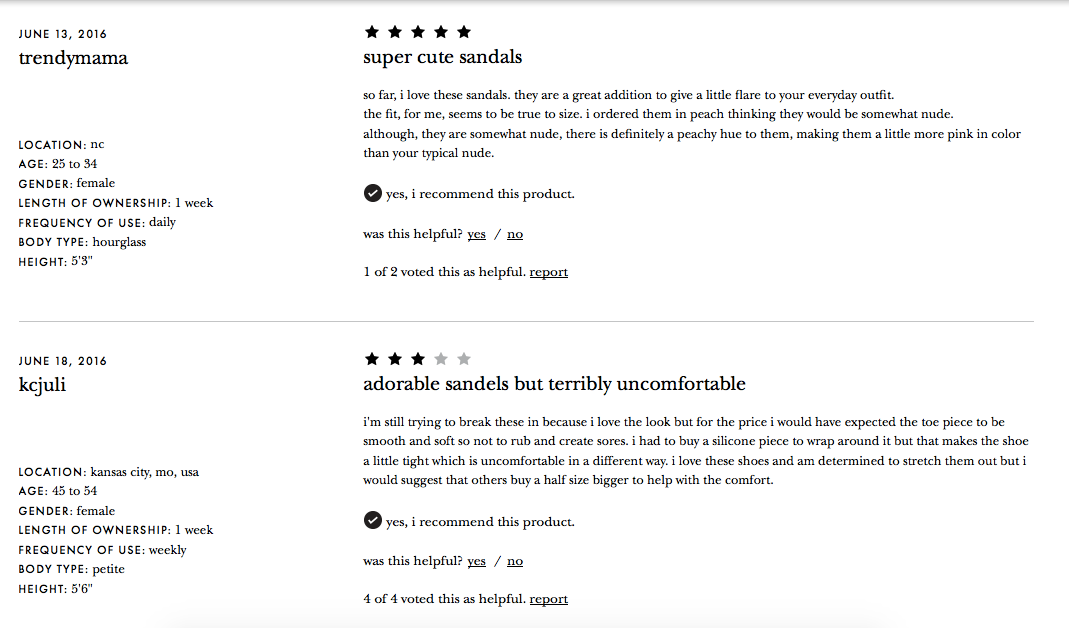Click the first star of the five-star rating
This screenshot has width=1069, height=628.
click(371, 31)
